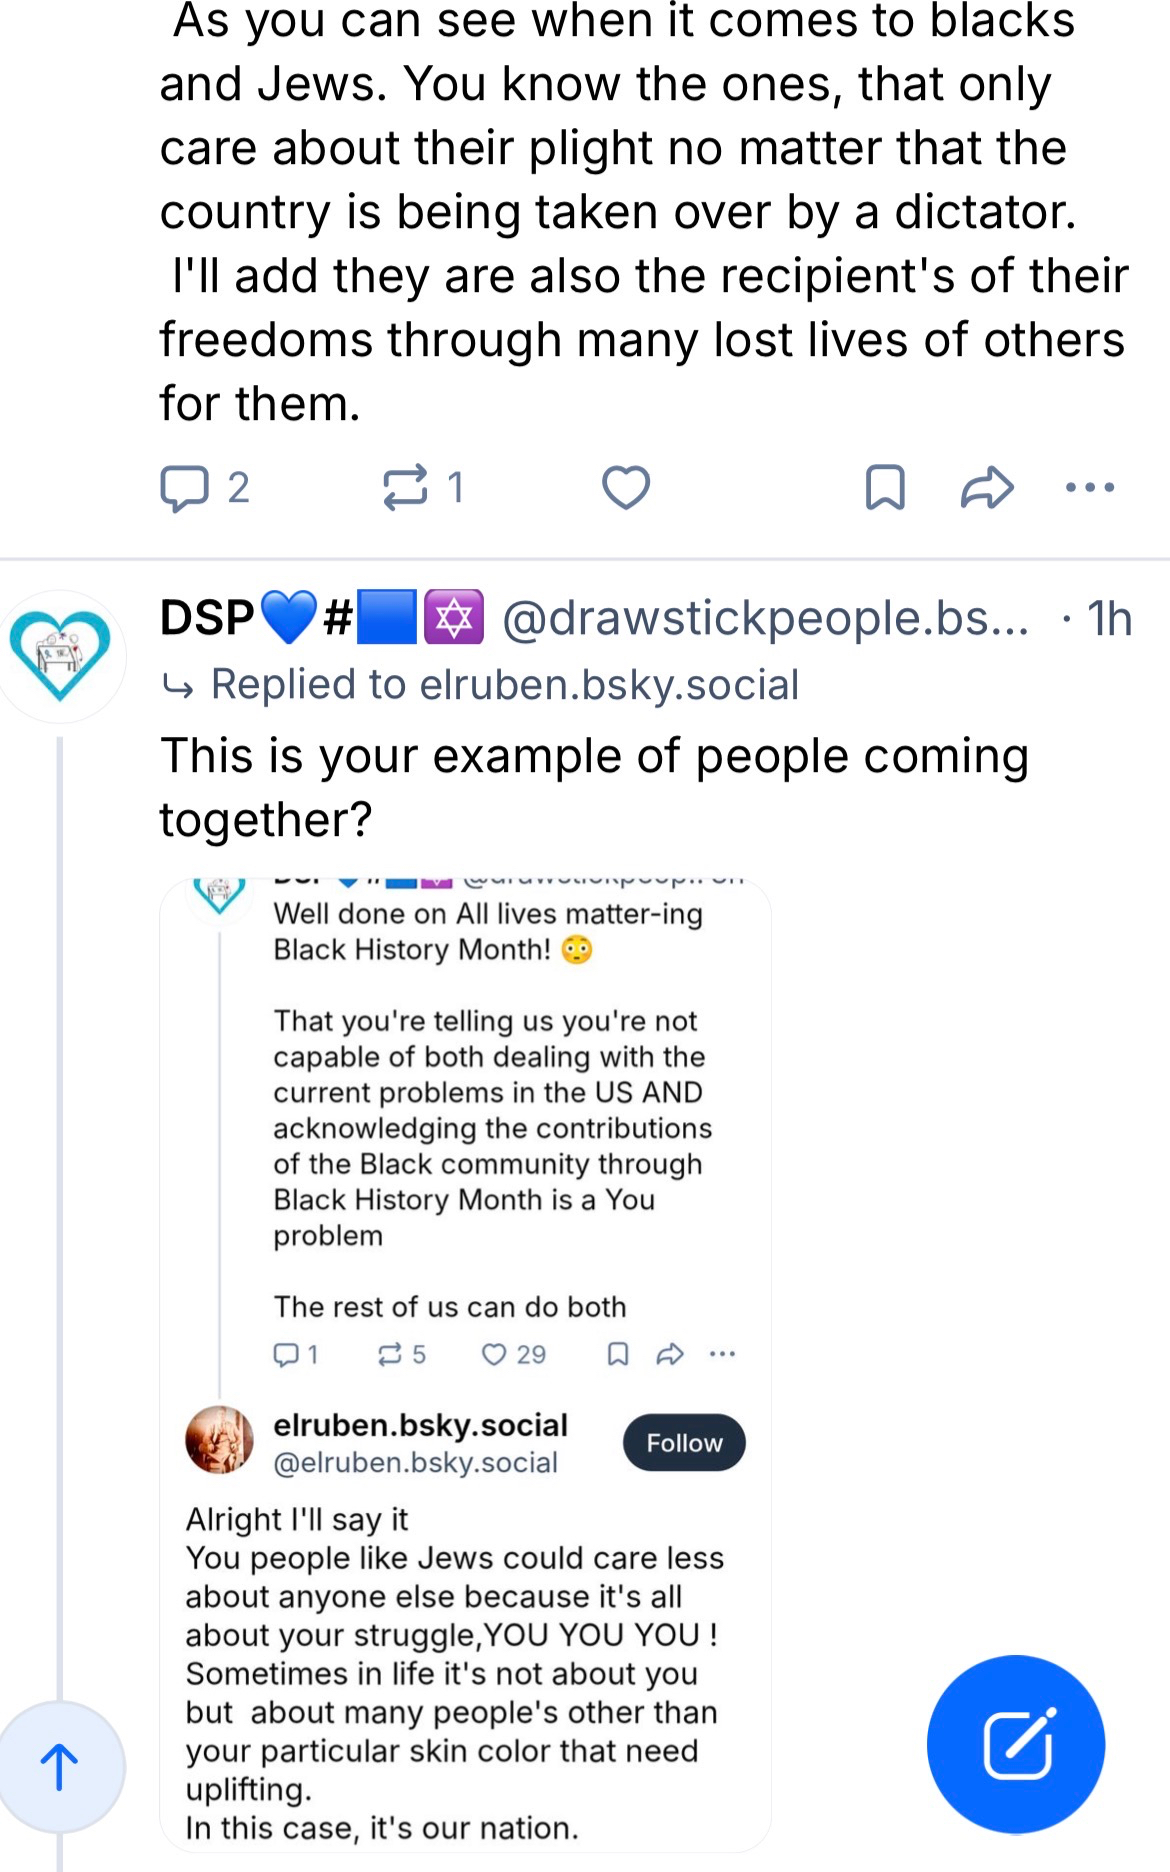Open elruben's avatar in quoted post
Image resolution: width=1170 pixels, height=1872 pixels.
point(220,1441)
